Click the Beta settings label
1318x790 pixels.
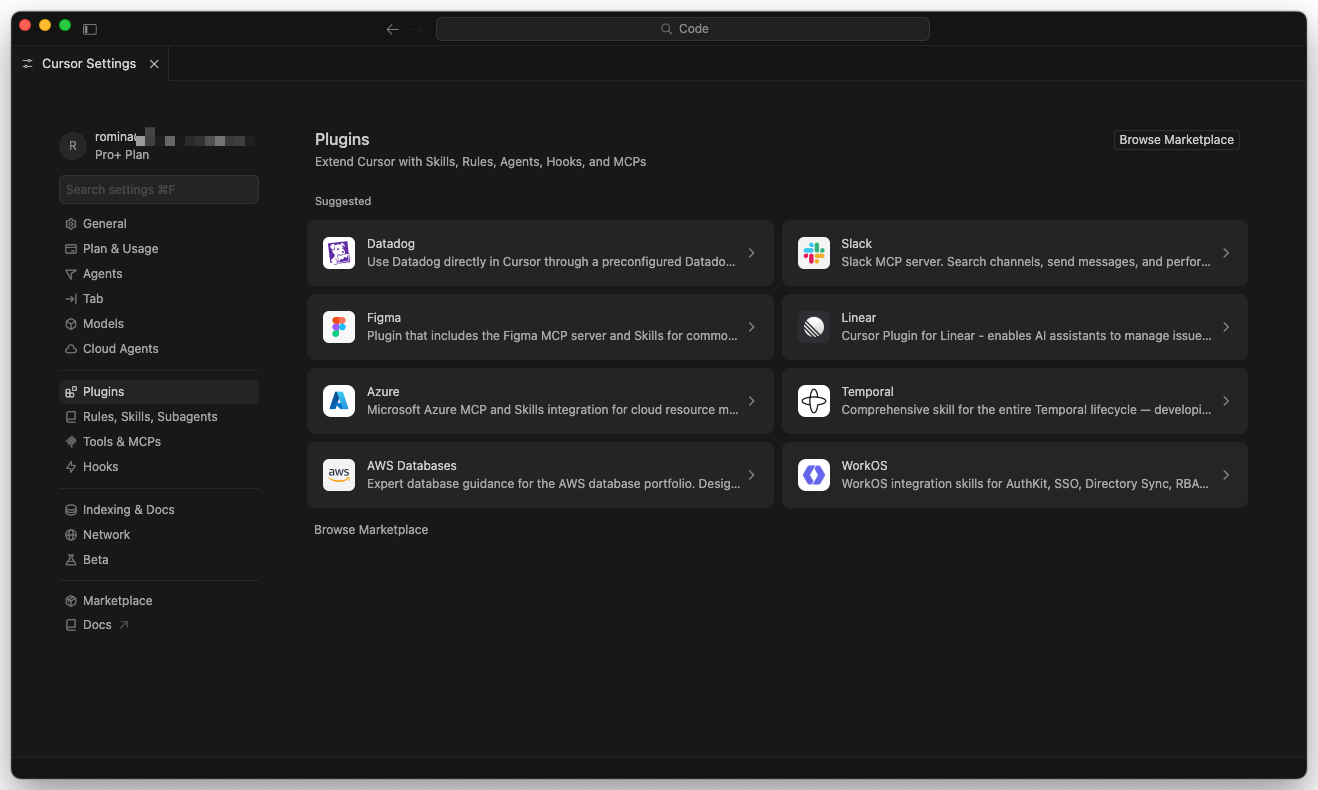pyautogui.click(x=96, y=560)
